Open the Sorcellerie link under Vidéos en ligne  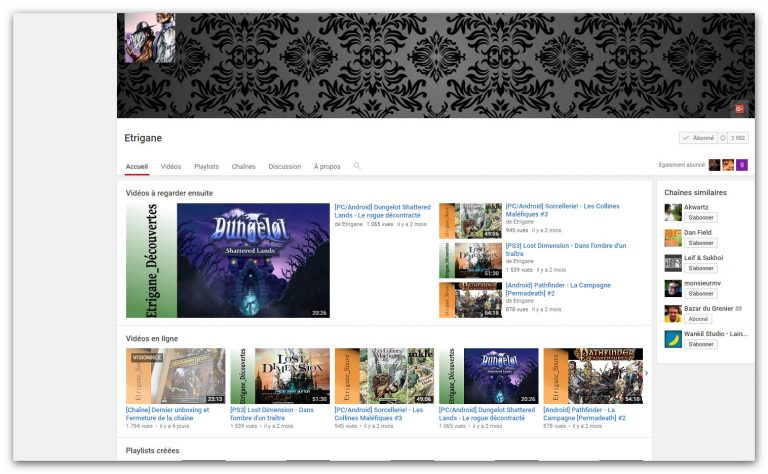pyautogui.click(x=379, y=414)
